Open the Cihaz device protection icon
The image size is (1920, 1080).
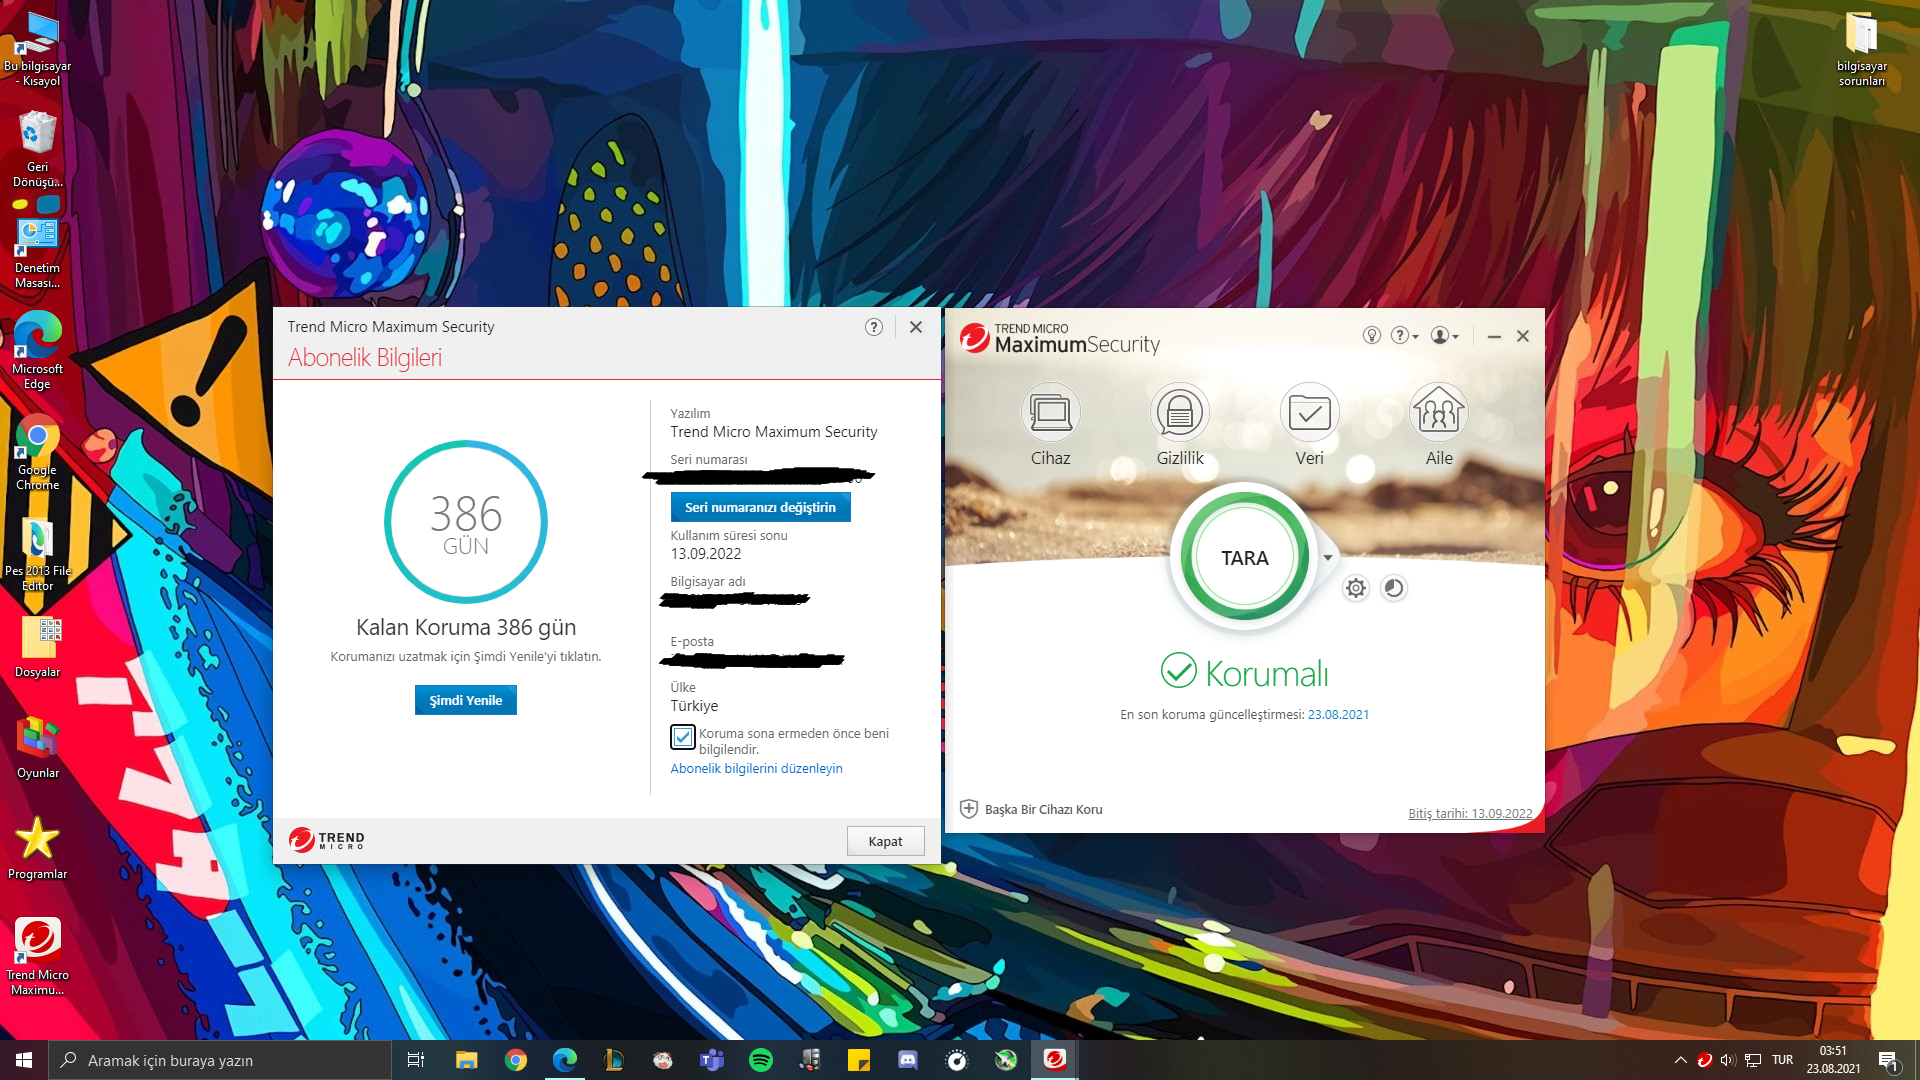1050,413
